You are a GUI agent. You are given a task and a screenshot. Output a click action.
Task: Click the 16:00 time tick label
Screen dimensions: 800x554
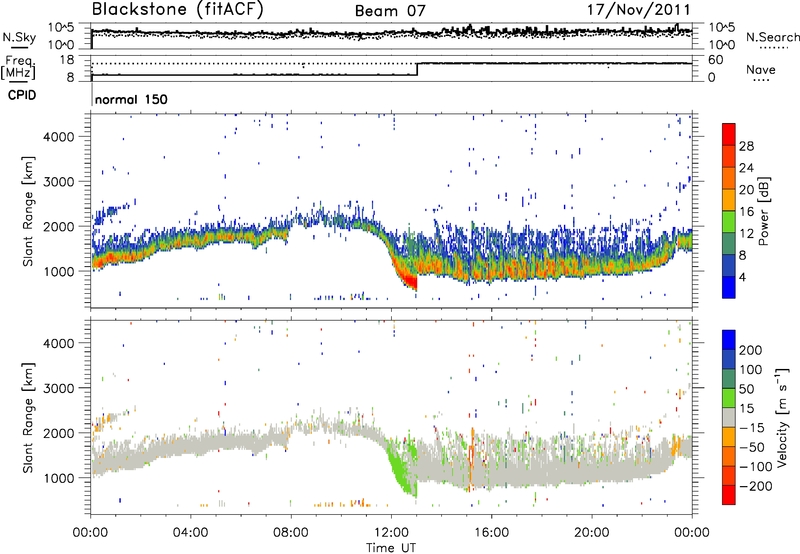pyautogui.click(x=491, y=533)
